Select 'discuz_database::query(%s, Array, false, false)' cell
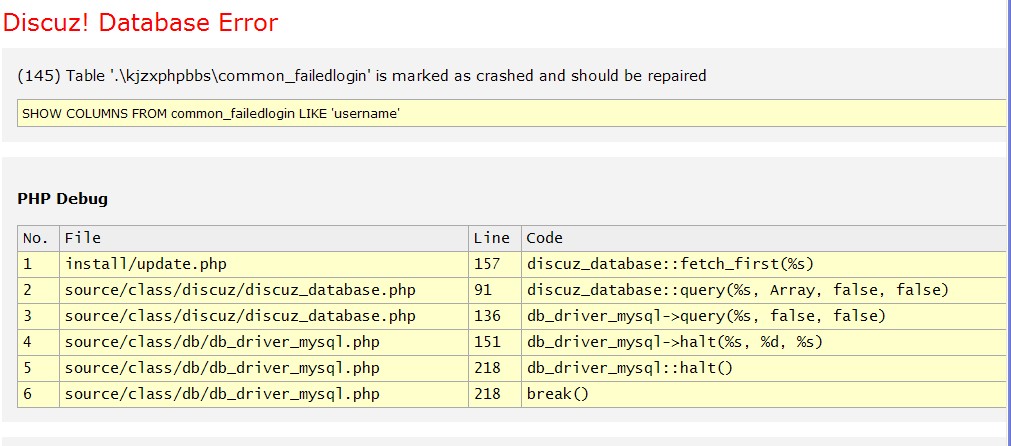This screenshot has width=1011, height=446. [x=764, y=290]
